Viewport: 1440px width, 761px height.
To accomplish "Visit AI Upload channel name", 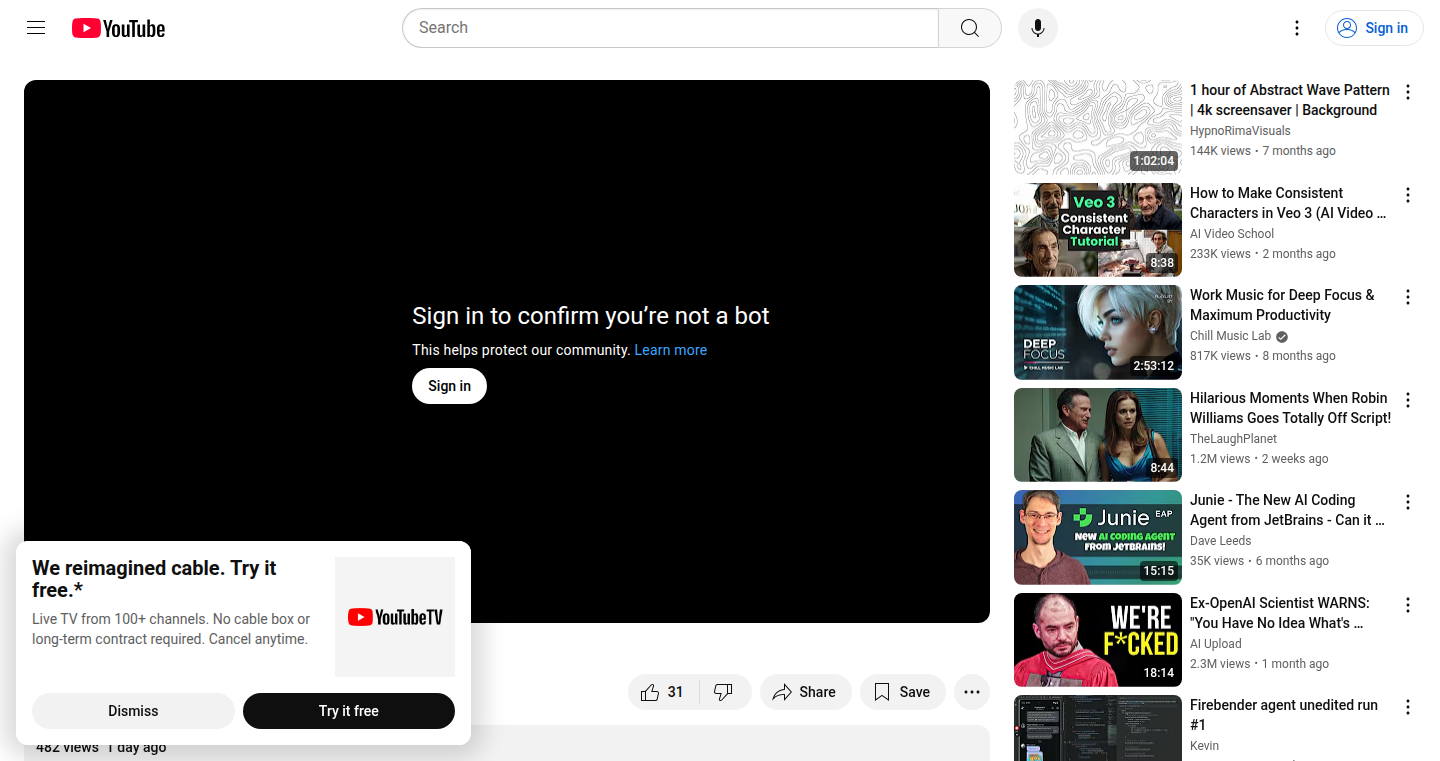I will point(1216,644).
